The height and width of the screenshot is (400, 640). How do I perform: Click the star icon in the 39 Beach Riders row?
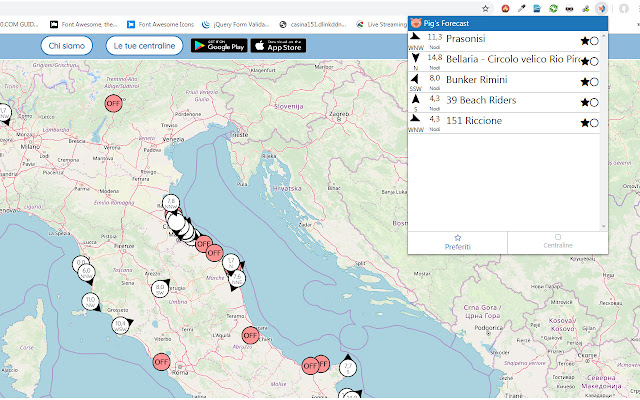585,102
